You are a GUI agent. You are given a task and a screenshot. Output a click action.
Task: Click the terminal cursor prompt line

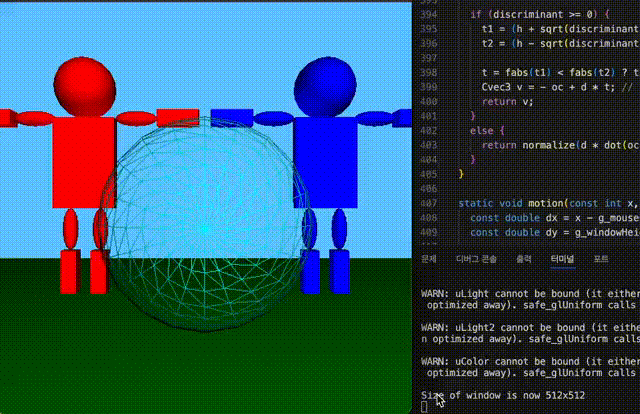424,407
